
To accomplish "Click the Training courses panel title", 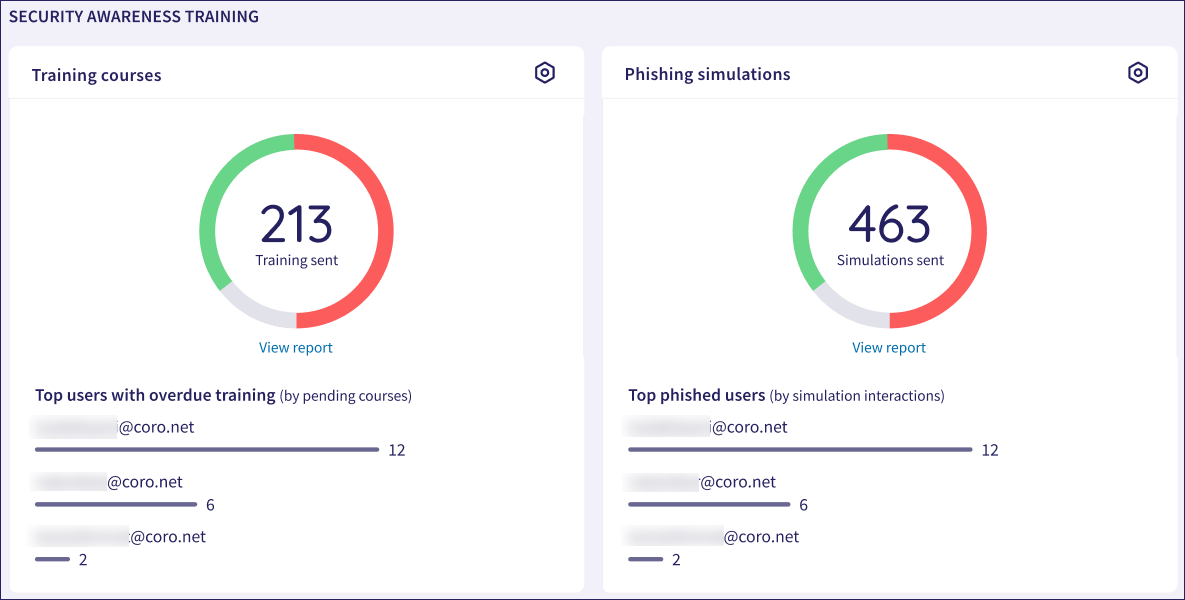I will pos(96,75).
